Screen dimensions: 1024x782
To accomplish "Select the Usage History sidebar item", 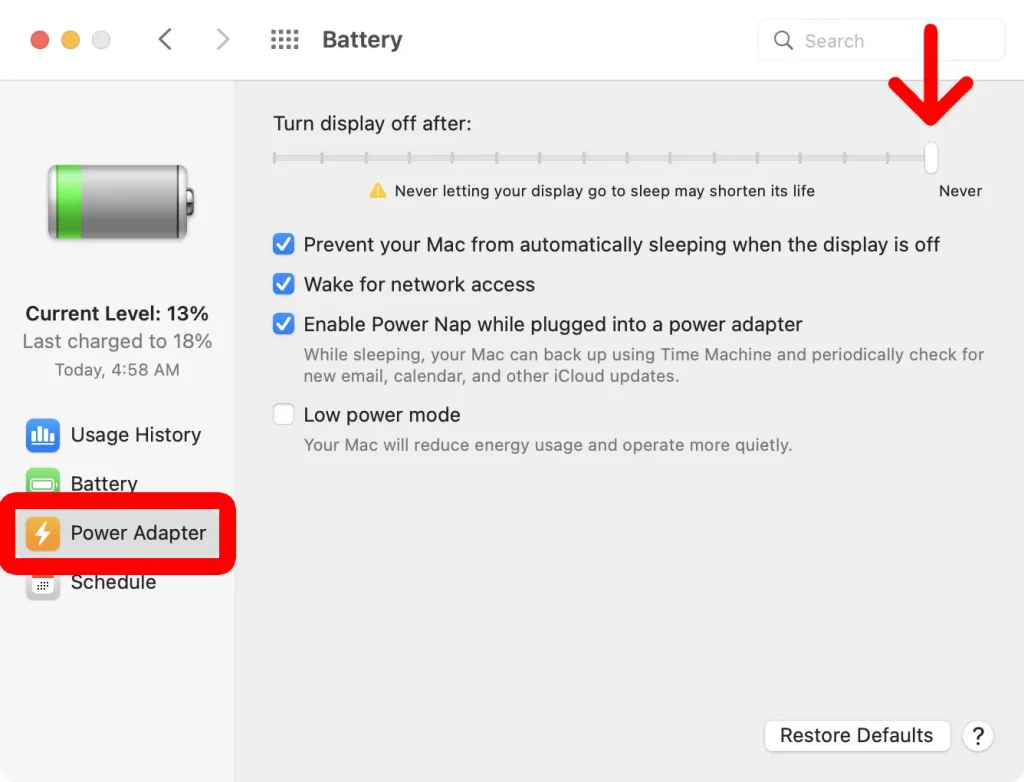I will [135, 435].
